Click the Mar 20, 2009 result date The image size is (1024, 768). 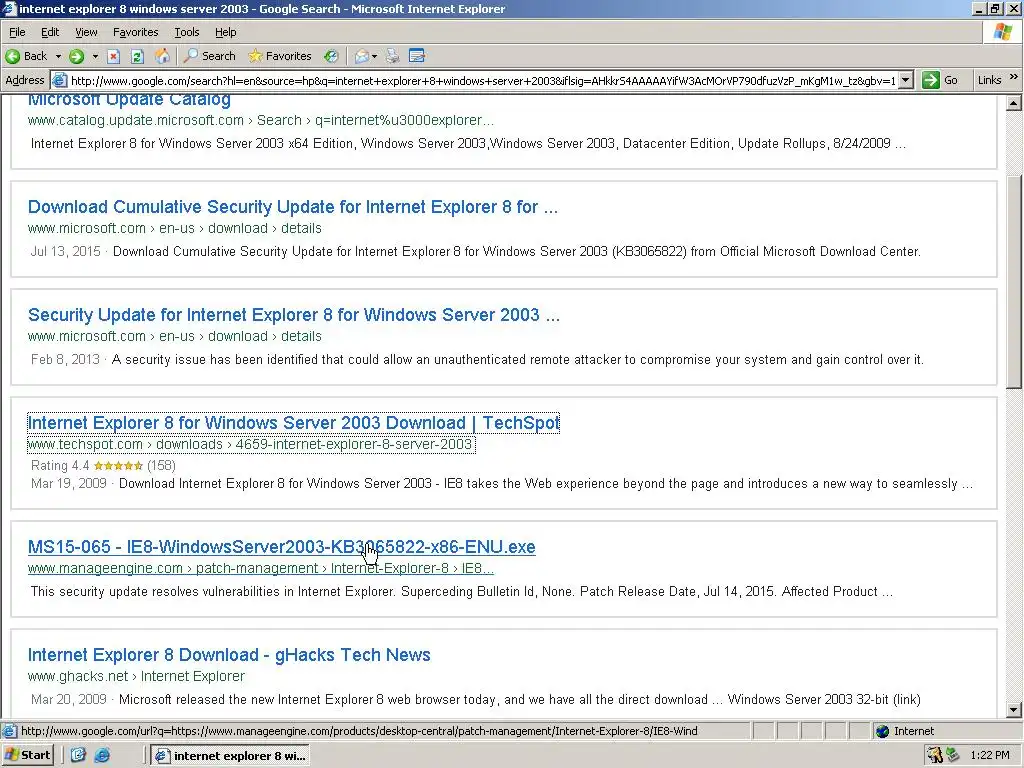coord(68,699)
